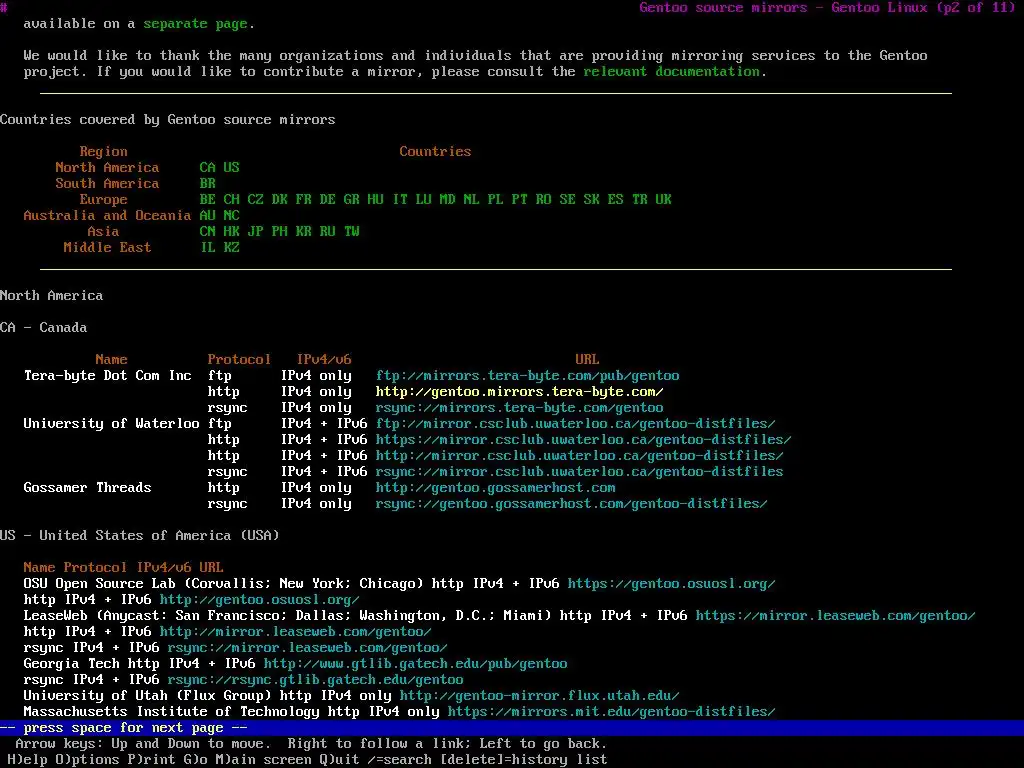Choose the IT country link
This screenshot has width=1024, height=768.
[400, 200]
